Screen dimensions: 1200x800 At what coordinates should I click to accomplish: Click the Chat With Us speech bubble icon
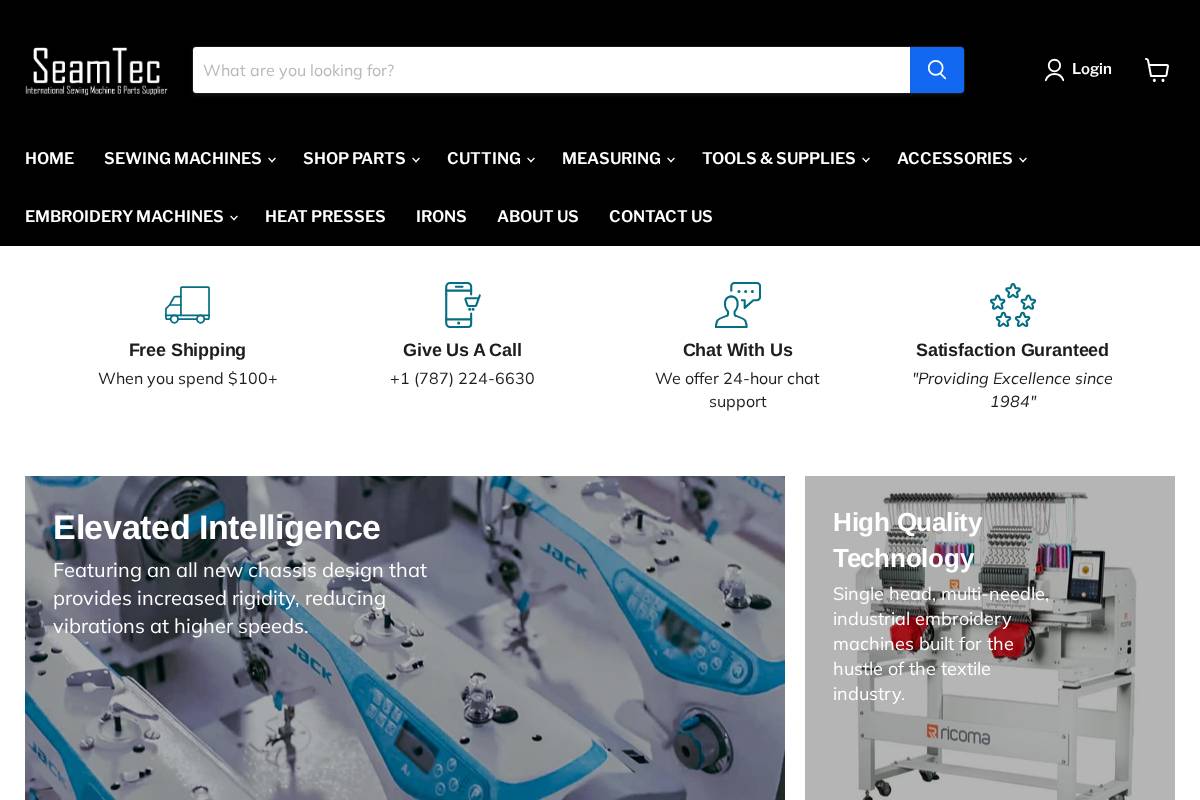pyautogui.click(x=737, y=305)
